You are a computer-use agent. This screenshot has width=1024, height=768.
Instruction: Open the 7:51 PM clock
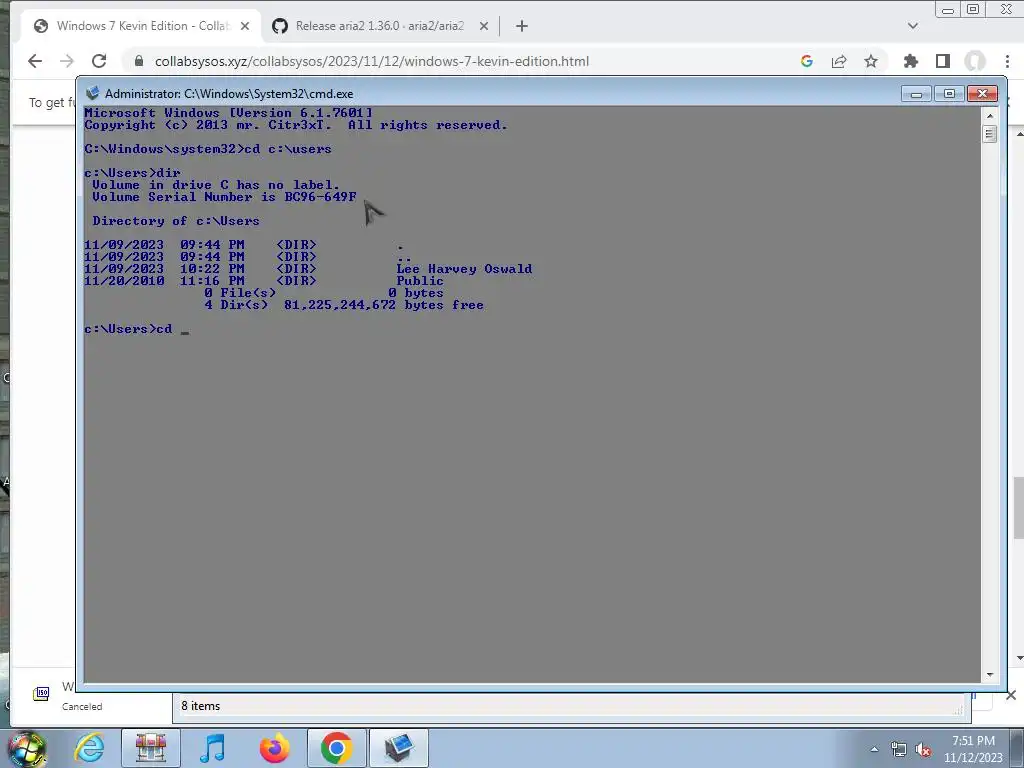tap(973, 748)
